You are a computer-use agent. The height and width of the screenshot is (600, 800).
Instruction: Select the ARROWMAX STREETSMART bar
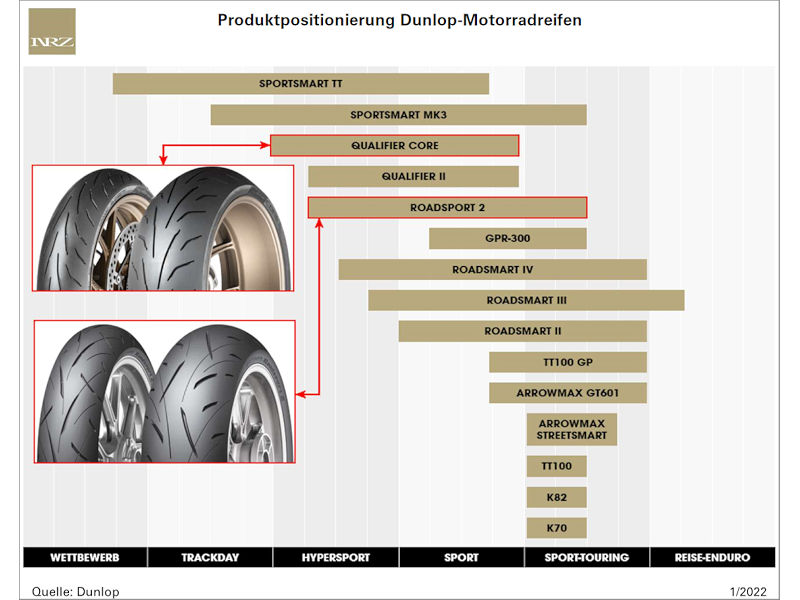pyautogui.click(x=571, y=430)
